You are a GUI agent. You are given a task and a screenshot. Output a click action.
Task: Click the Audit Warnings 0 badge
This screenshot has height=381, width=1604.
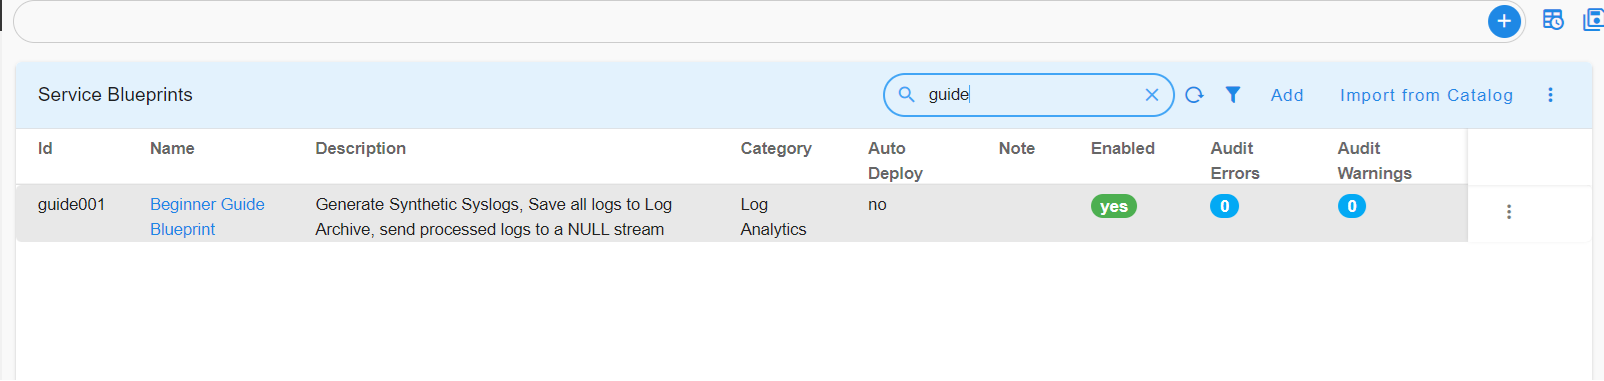[1352, 206]
